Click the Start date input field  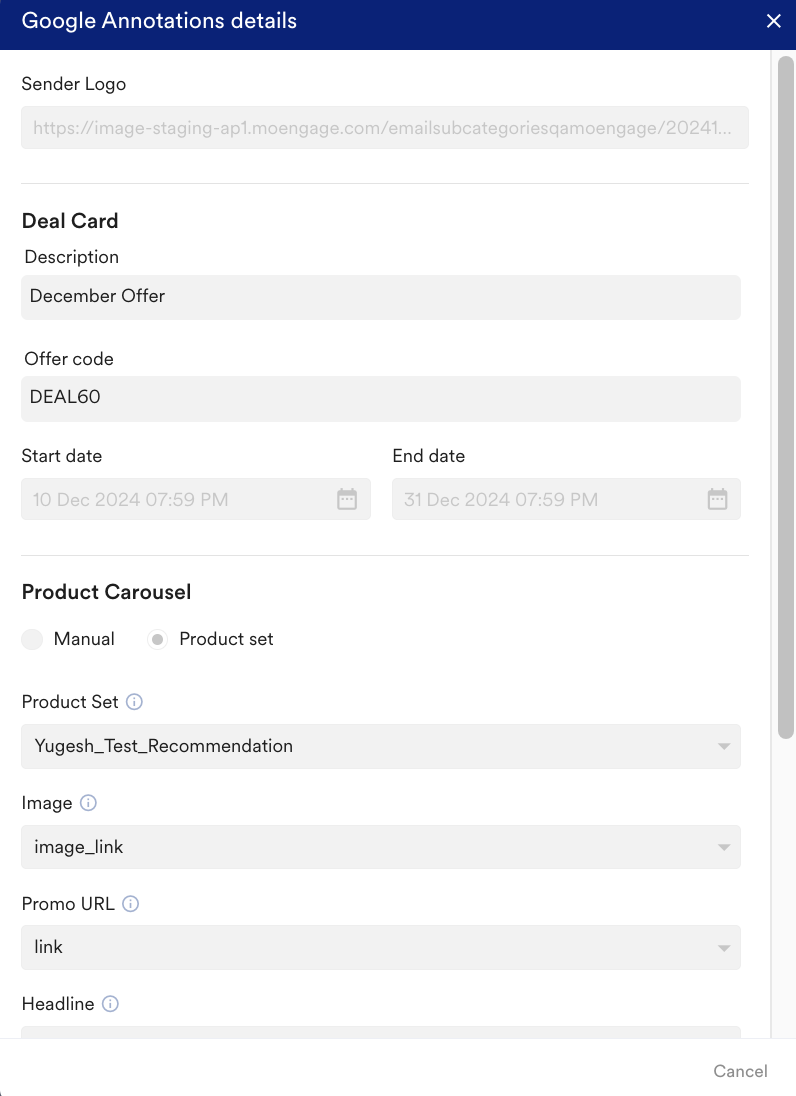coord(180,499)
